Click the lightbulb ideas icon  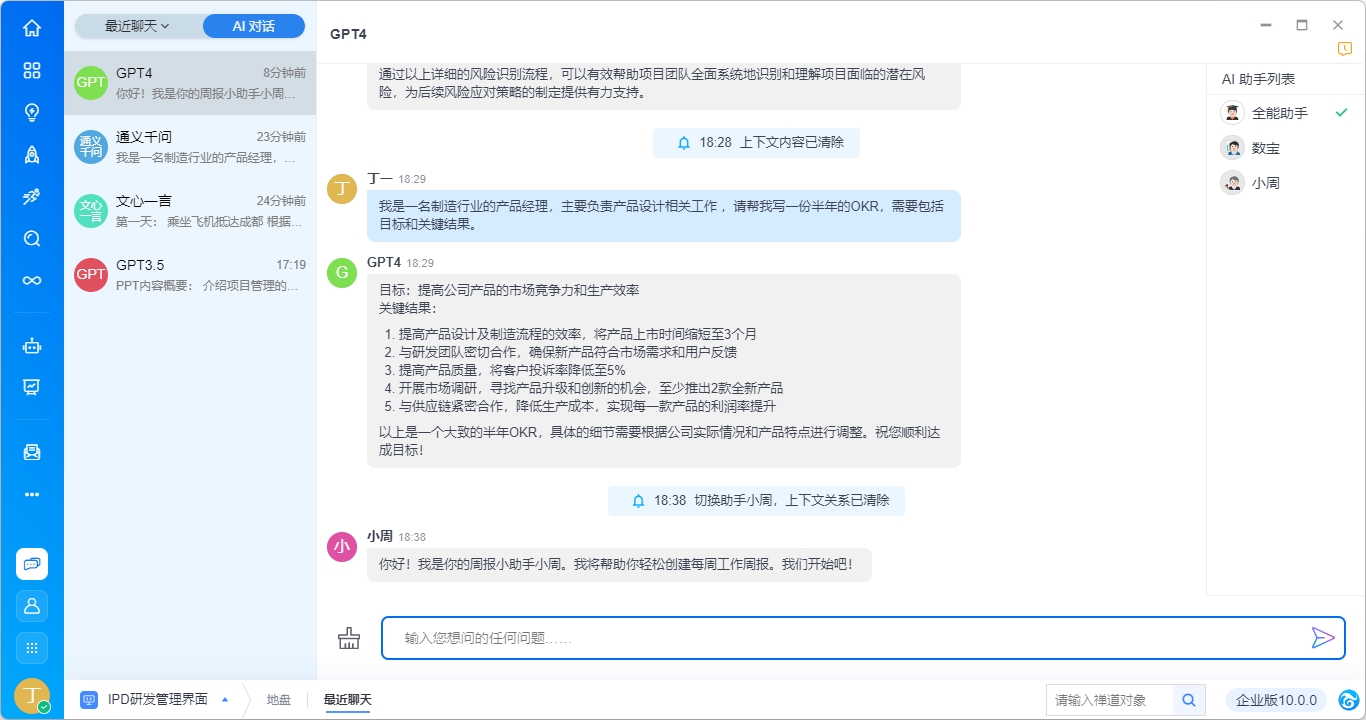(32, 112)
